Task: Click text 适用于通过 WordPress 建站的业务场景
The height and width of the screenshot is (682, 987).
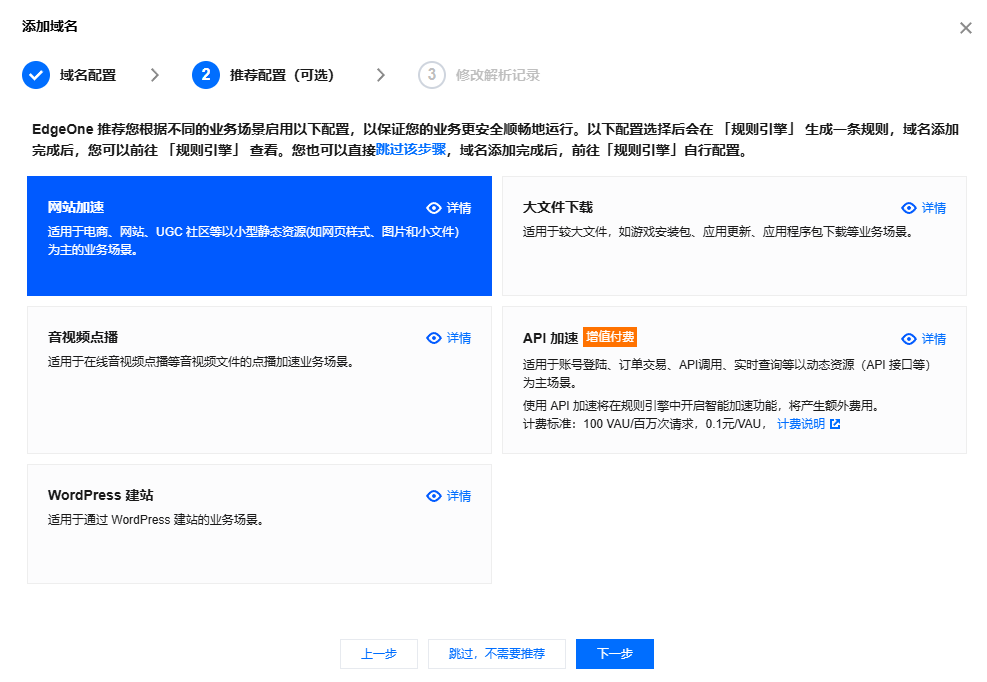Action: 155,520
